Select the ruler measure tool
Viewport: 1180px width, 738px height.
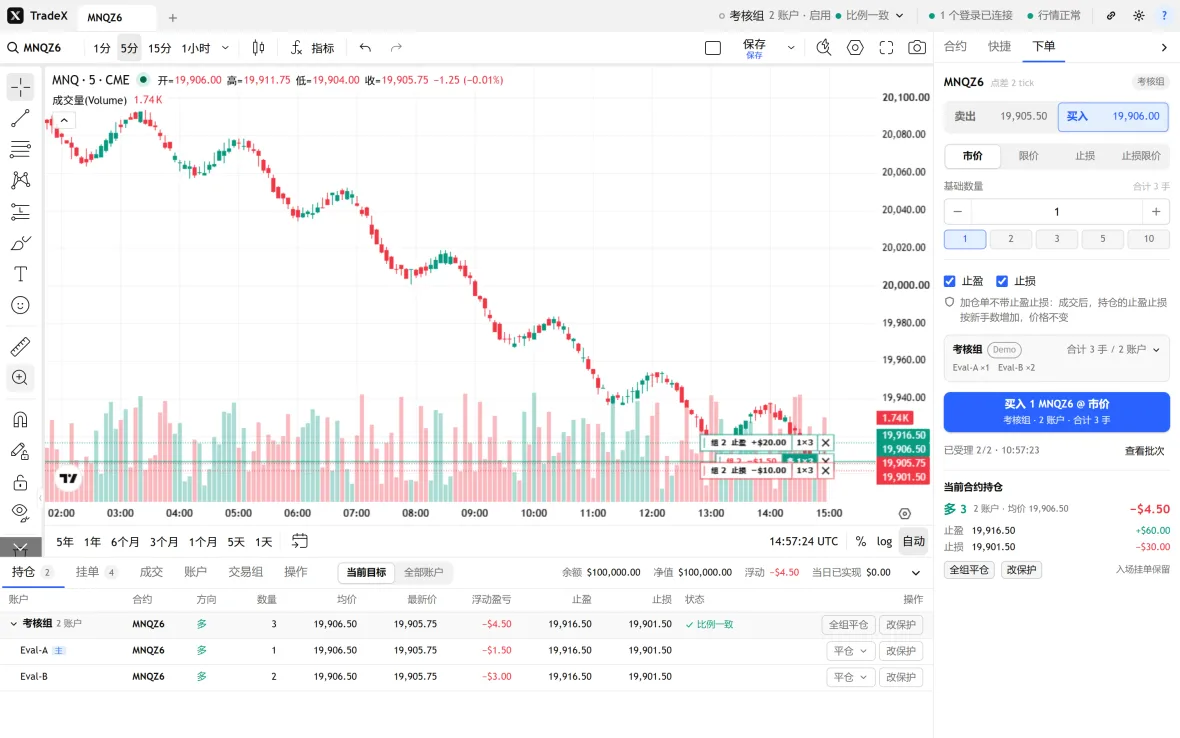[20, 346]
